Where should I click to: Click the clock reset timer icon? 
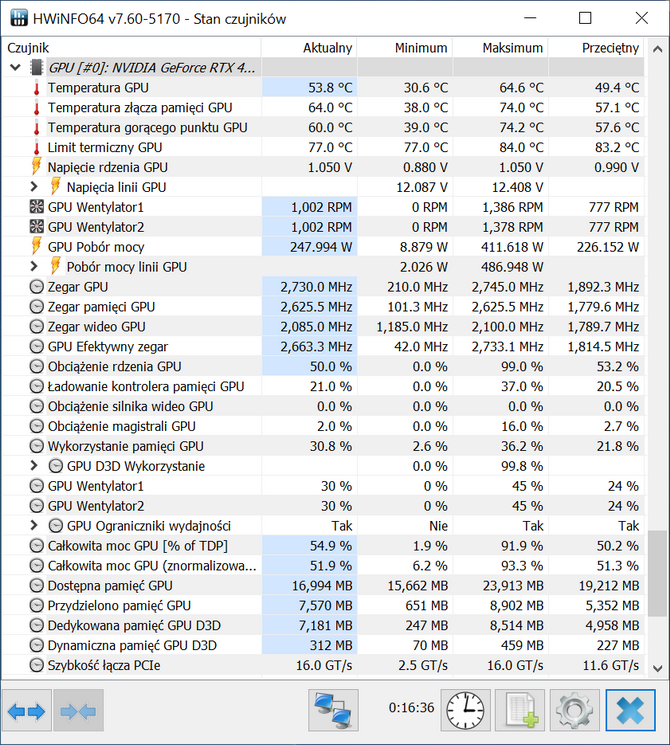[466, 711]
